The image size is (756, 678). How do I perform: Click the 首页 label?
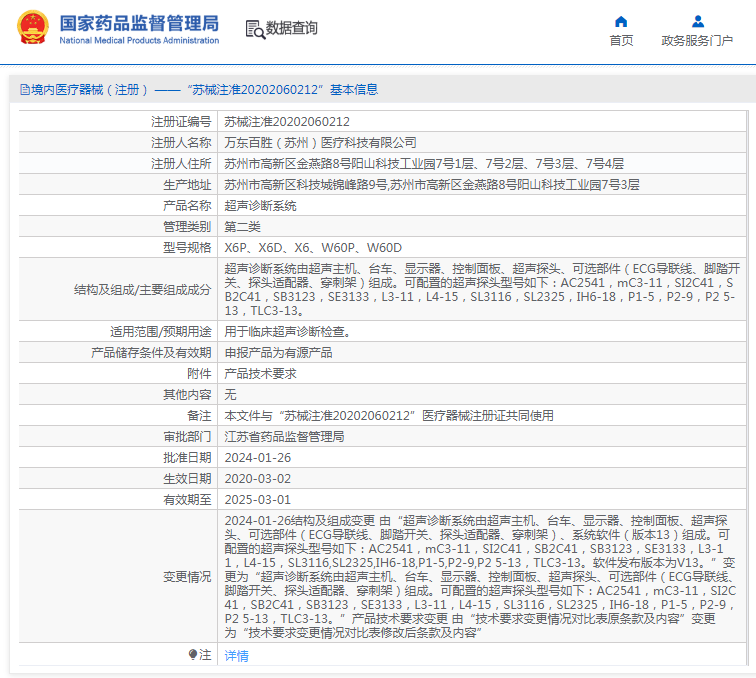pyautogui.click(x=621, y=41)
